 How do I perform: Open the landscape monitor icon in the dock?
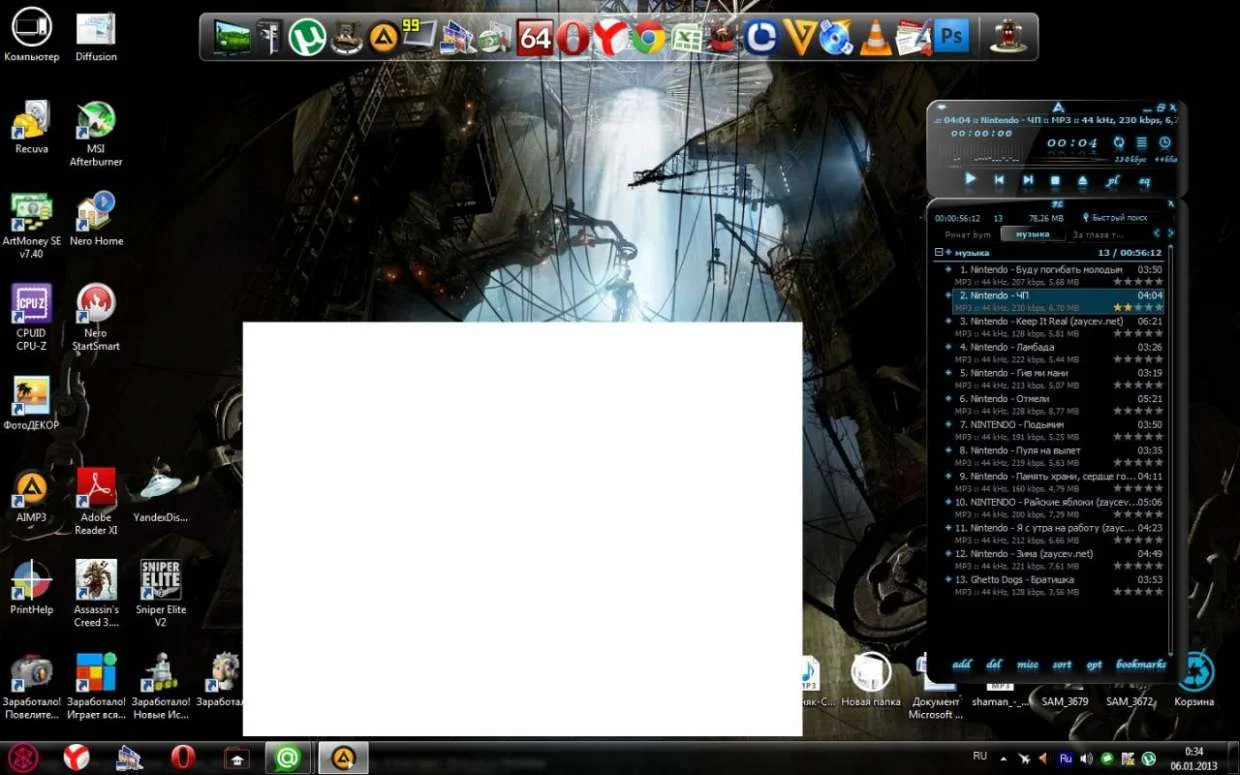[232, 38]
